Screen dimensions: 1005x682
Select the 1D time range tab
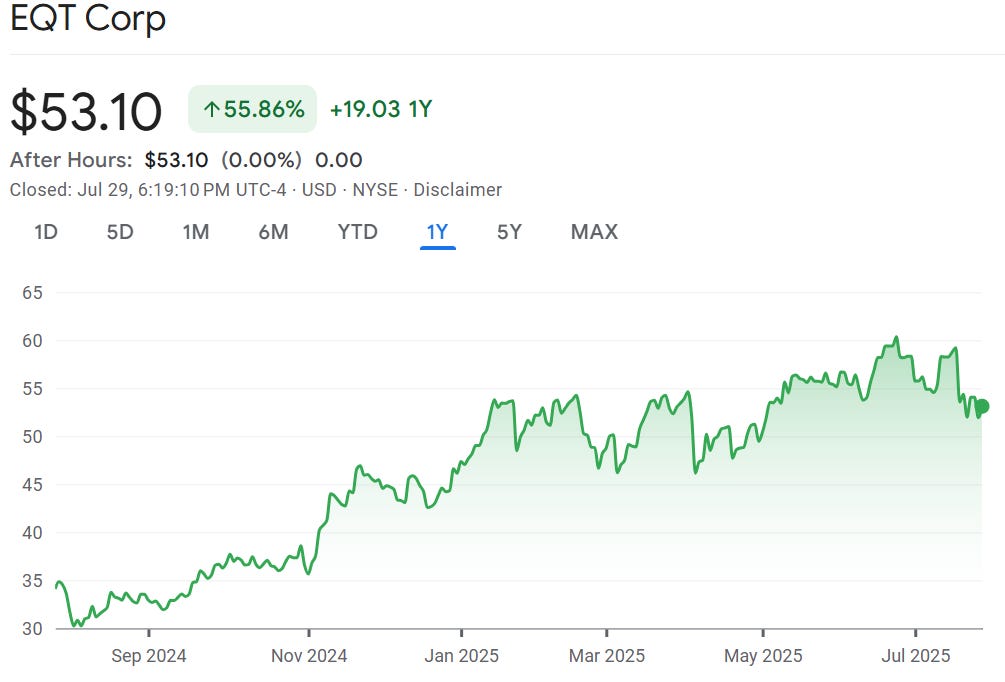click(46, 231)
